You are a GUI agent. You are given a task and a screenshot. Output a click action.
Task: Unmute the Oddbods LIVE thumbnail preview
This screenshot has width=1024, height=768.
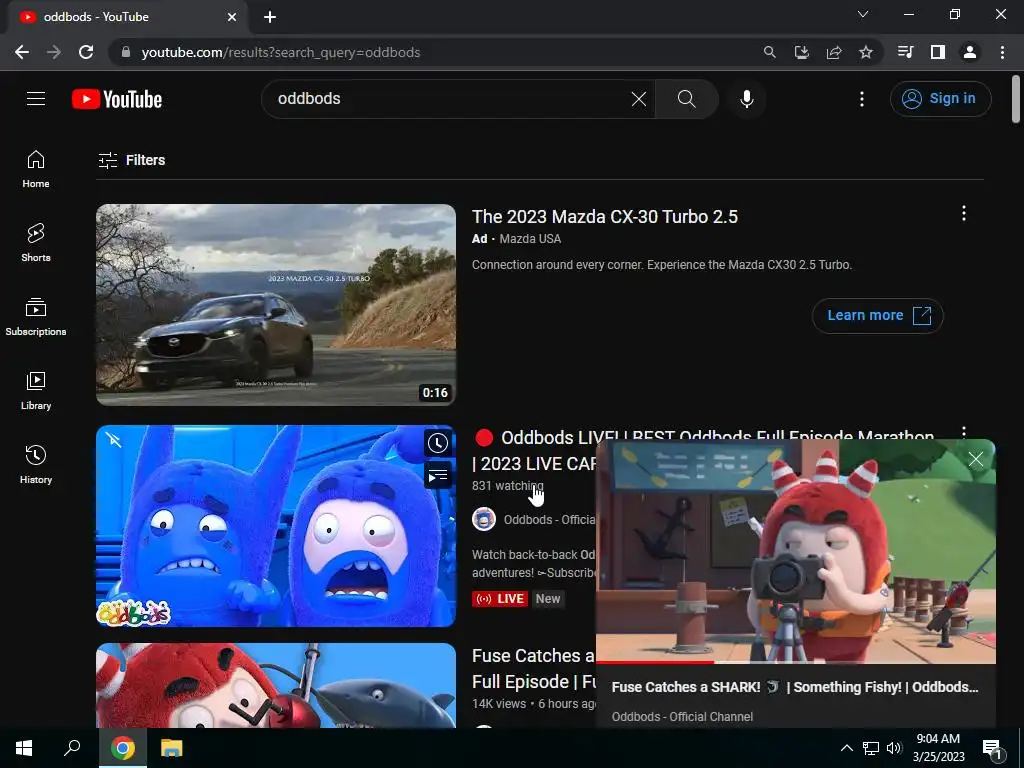[114, 440]
